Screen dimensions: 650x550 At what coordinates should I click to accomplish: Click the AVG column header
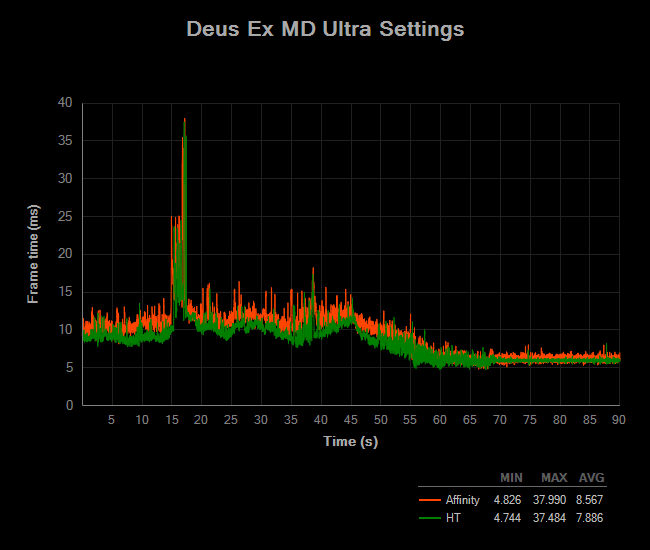[x=592, y=478]
